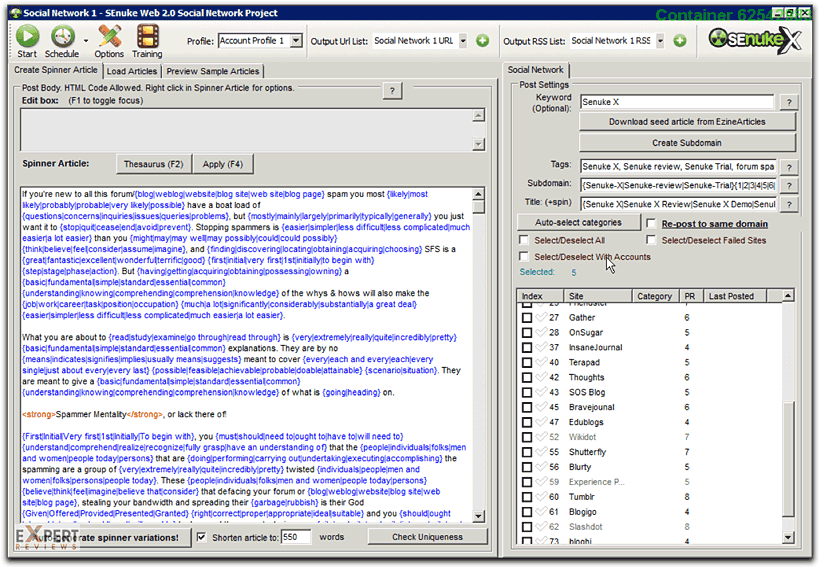Open the Training film icon
This screenshot has width=820, height=568.
(x=147, y=37)
